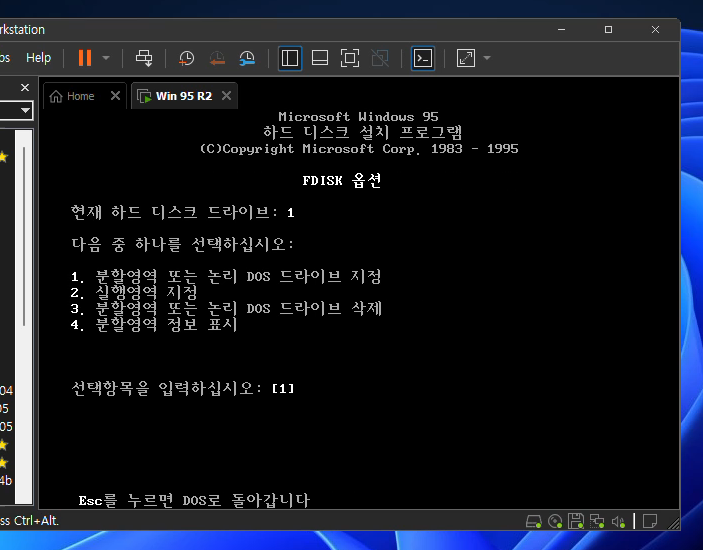Send Ctrl+Alt+Del to the VM
The image size is (703, 550).
144,58
